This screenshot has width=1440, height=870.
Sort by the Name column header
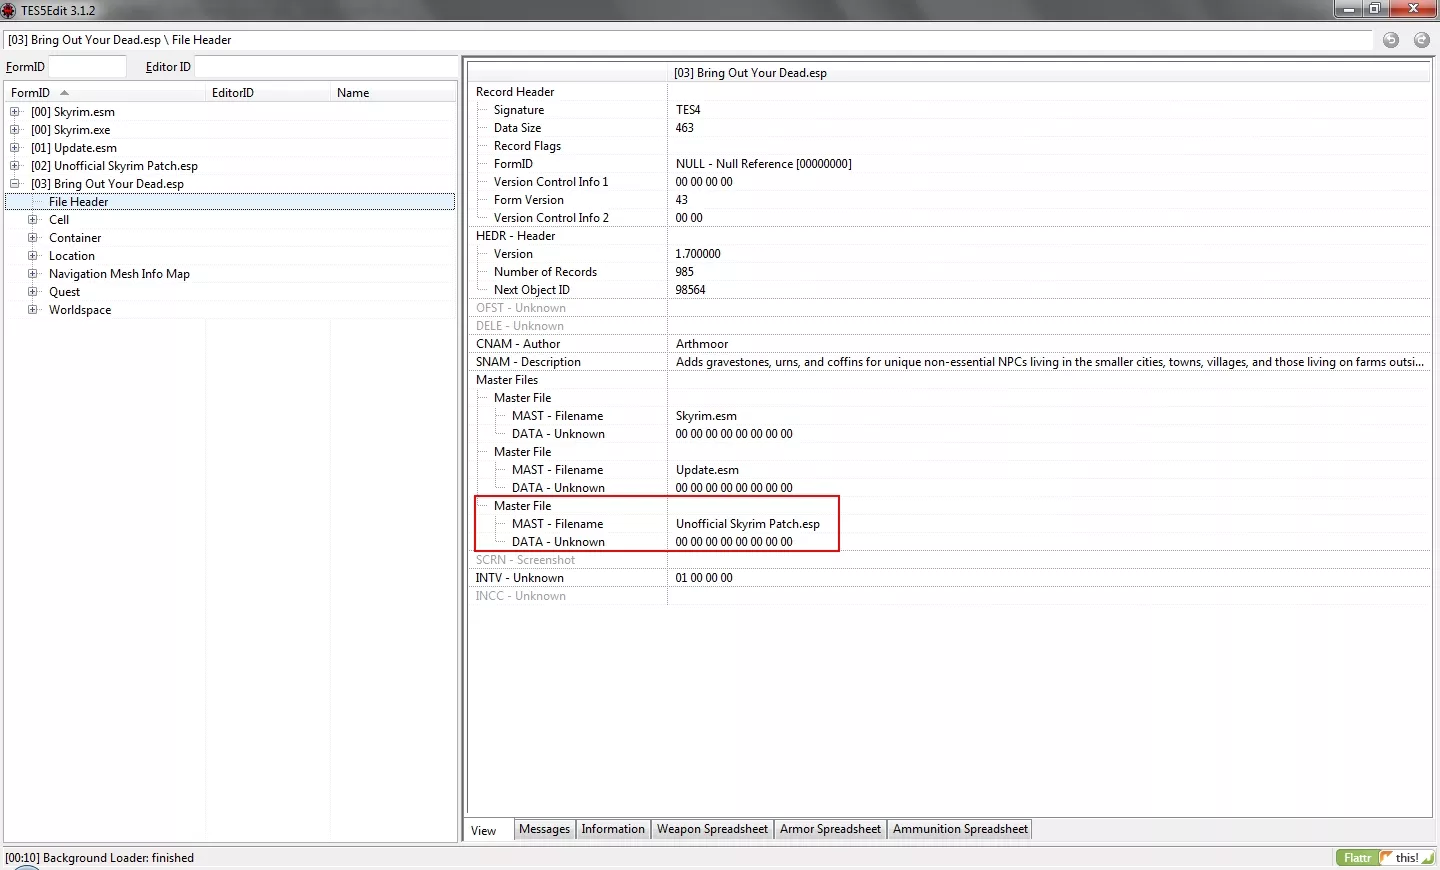[x=393, y=93]
